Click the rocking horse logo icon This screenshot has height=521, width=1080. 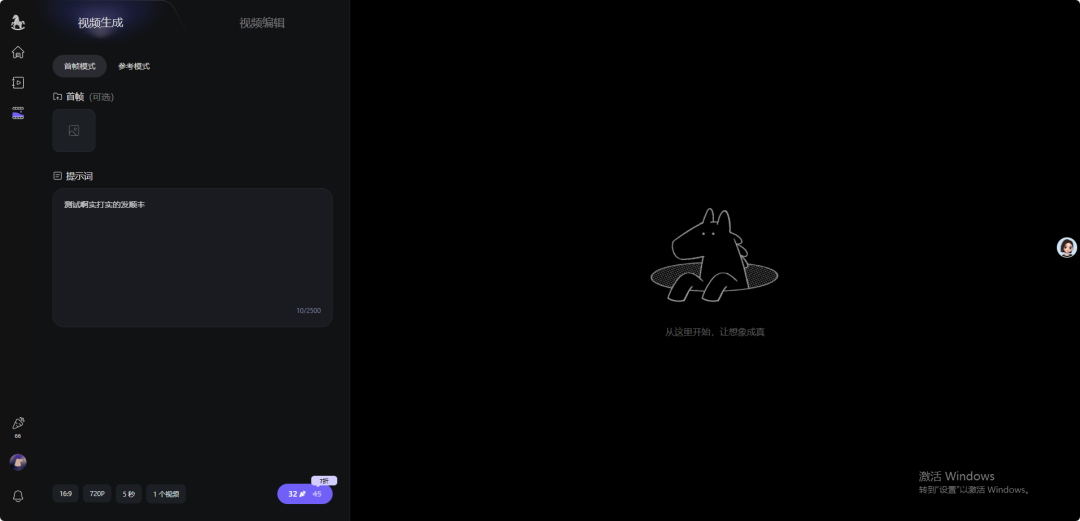point(18,22)
